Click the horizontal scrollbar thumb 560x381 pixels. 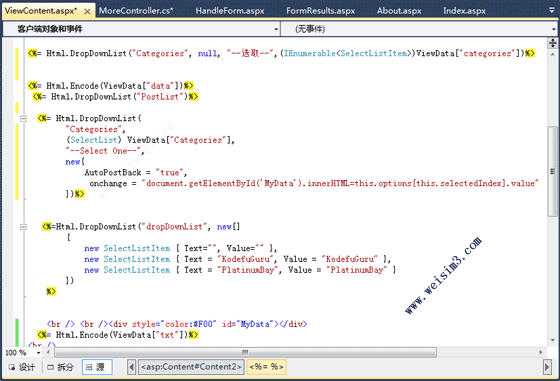tap(245, 352)
